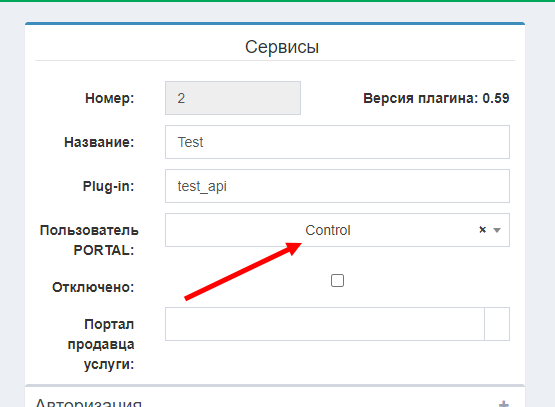Click the red arrow annotation
This screenshot has width=555, height=407.
click(243, 271)
